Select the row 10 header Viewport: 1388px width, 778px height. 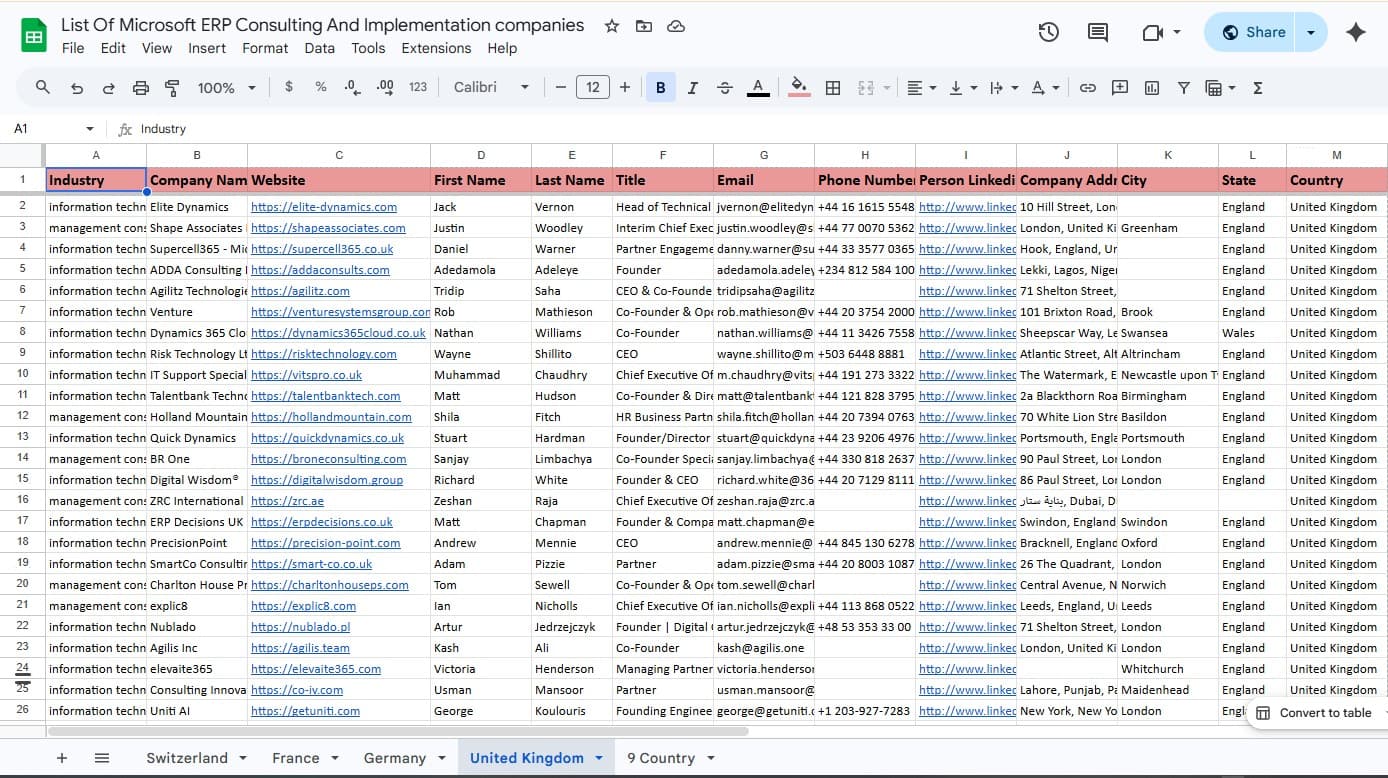click(x=22, y=374)
